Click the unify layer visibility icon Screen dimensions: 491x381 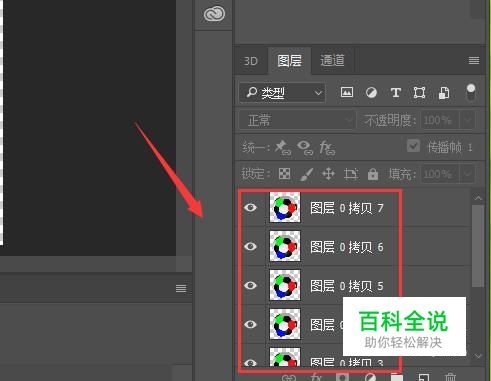(x=305, y=147)
